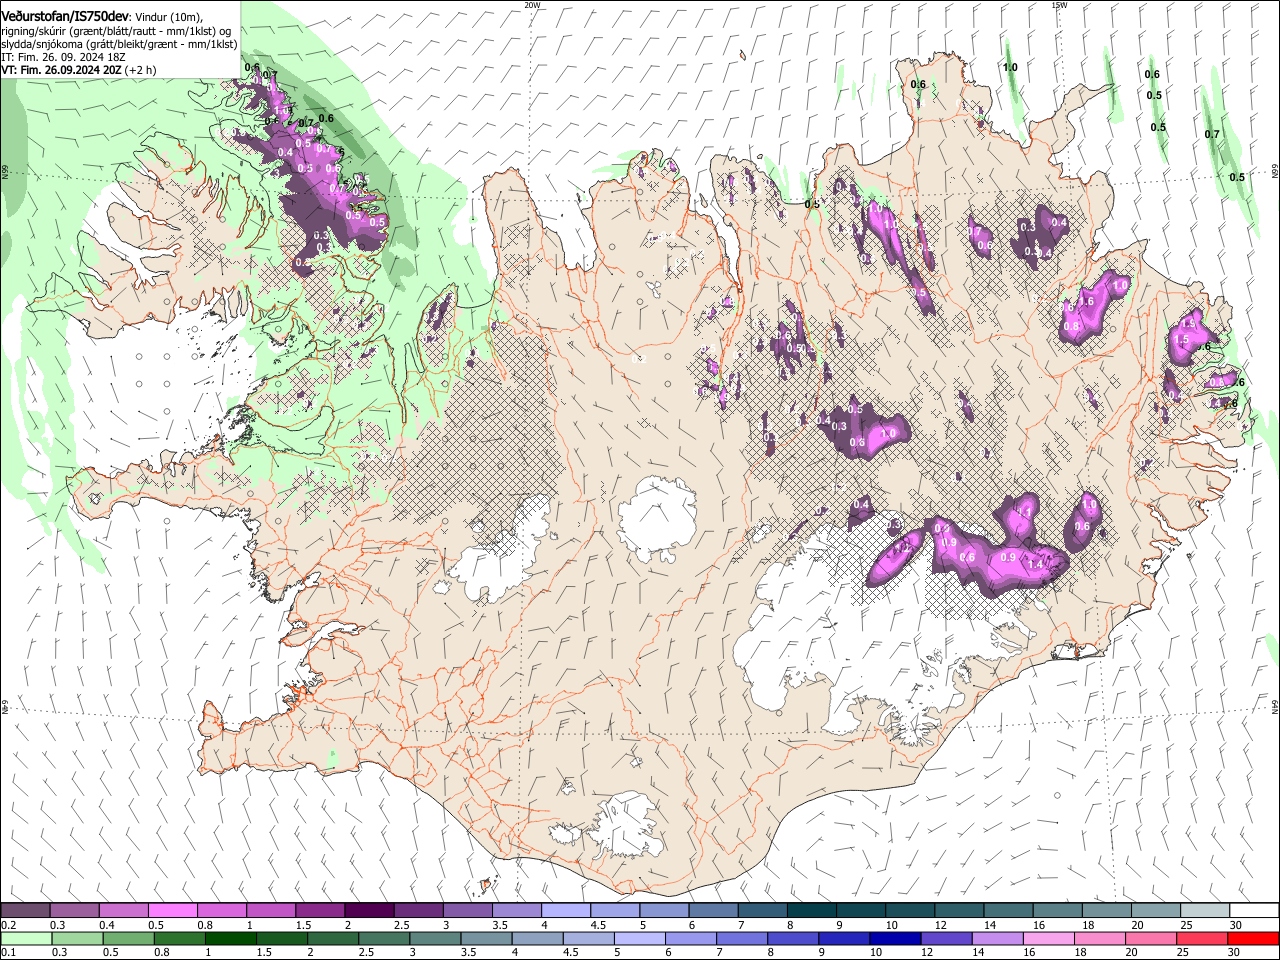
Task: Select the dark green lower swatch between 1 and 1.5
Action: (230, 938)
